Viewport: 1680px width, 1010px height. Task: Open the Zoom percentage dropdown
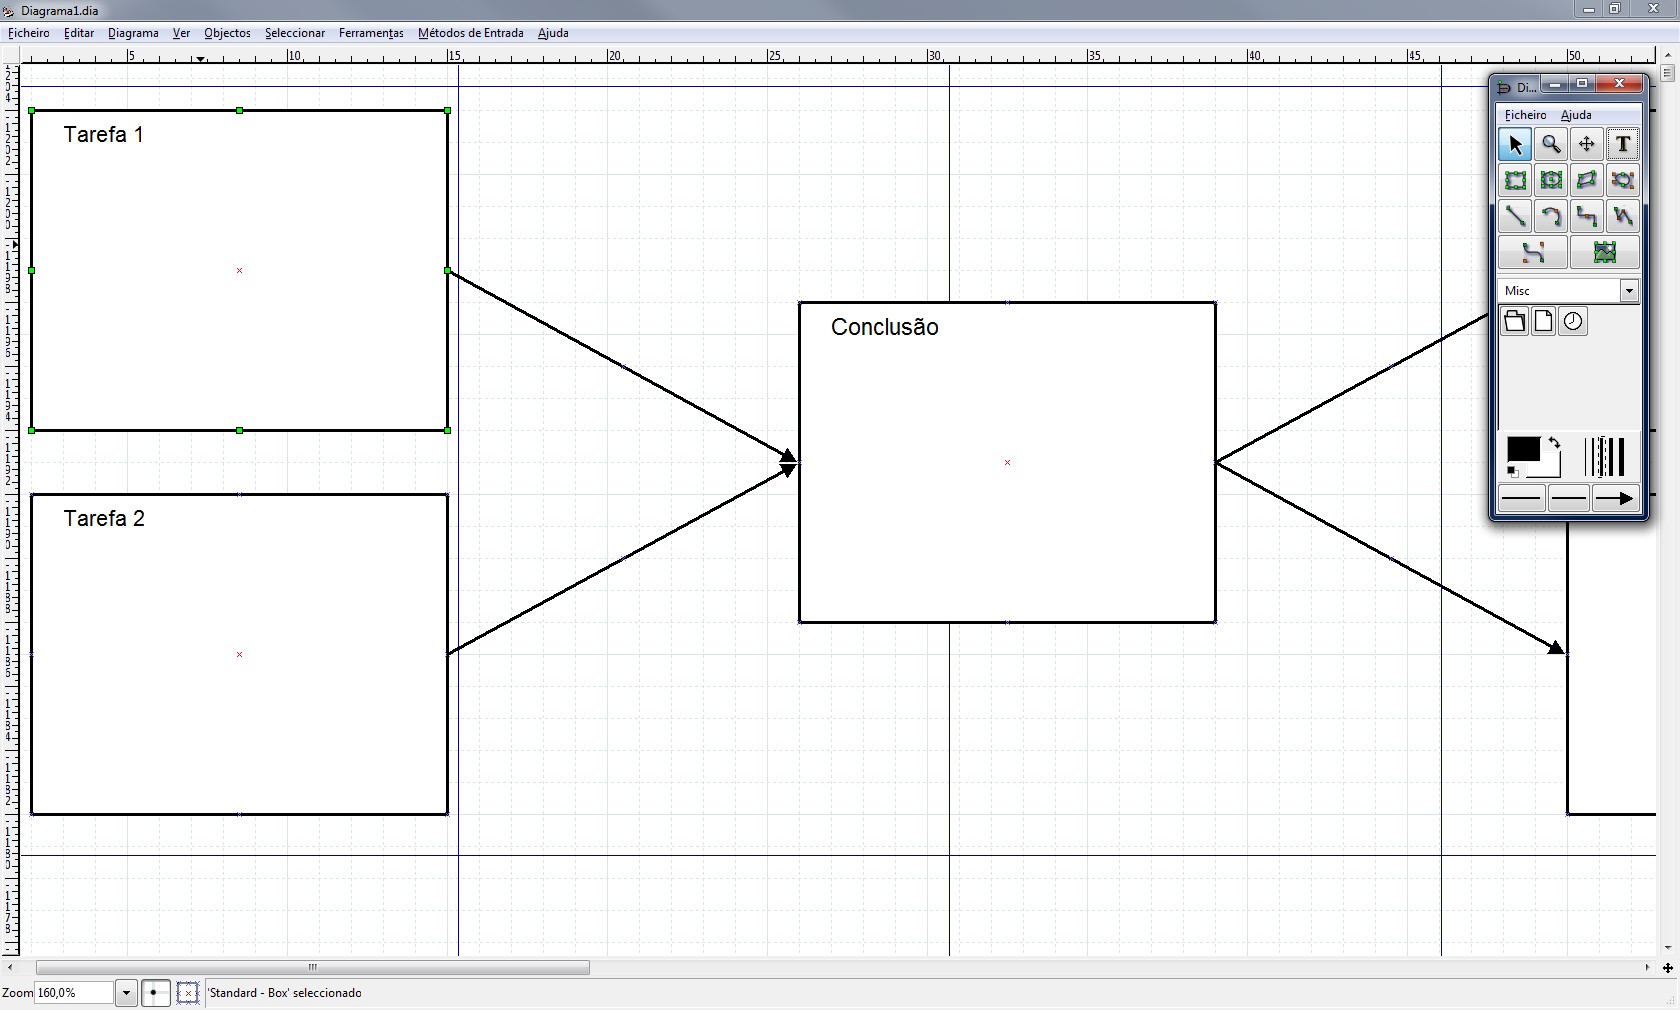pos(126,993)
